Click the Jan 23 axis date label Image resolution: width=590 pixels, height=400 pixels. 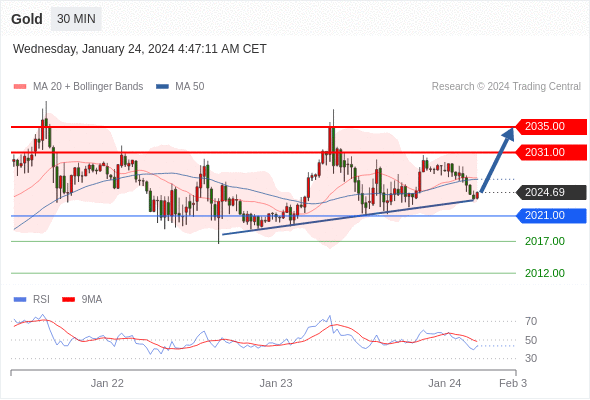(x=276, y=383)
